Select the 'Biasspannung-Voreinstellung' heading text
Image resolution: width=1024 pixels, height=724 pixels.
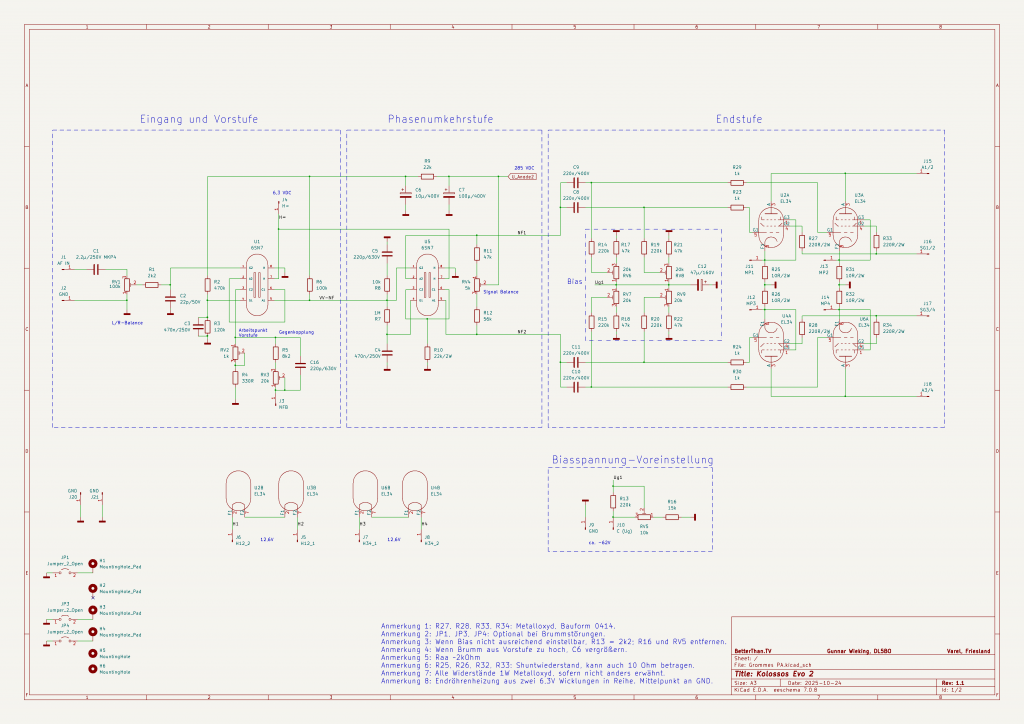click(632, 460)
